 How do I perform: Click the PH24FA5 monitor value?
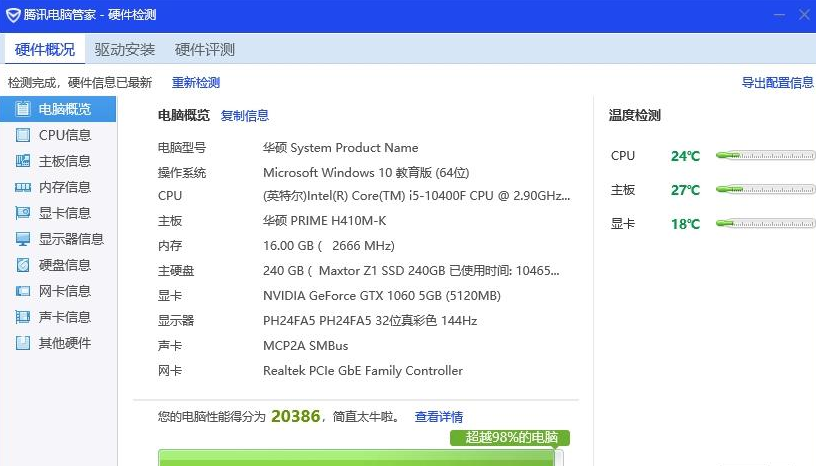click(370, 321)
